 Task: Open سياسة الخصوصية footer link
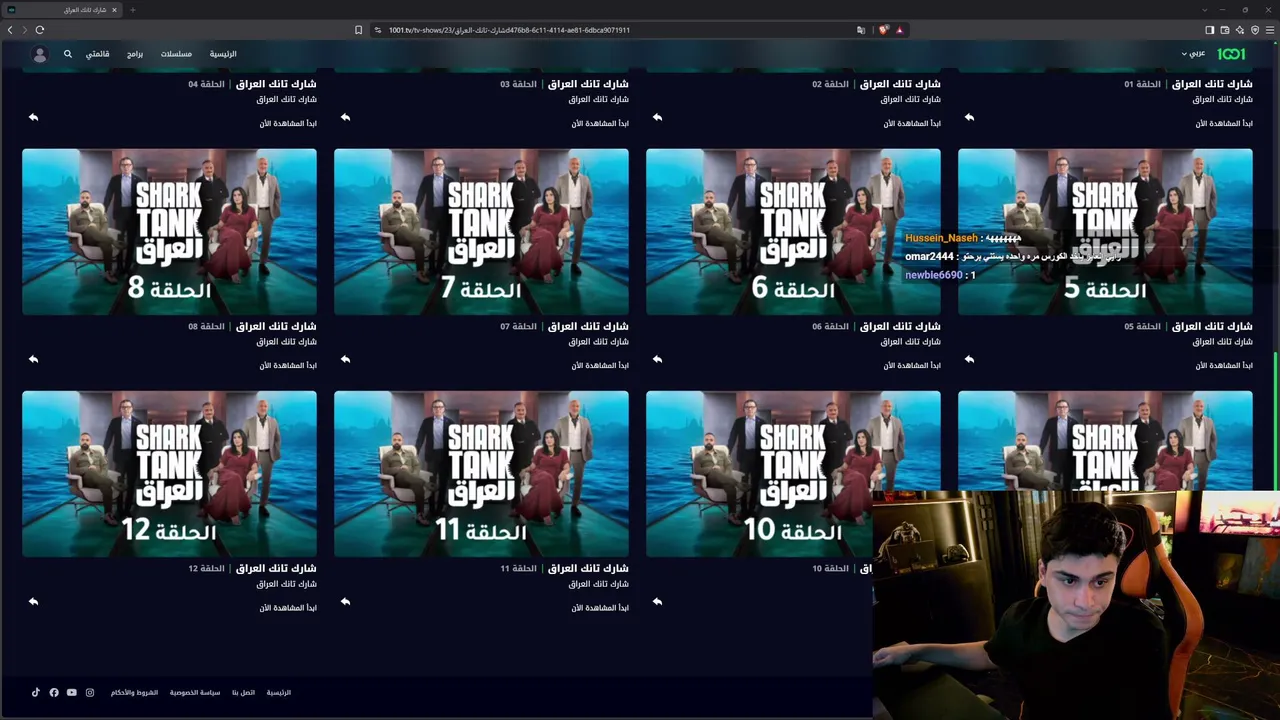195,692
